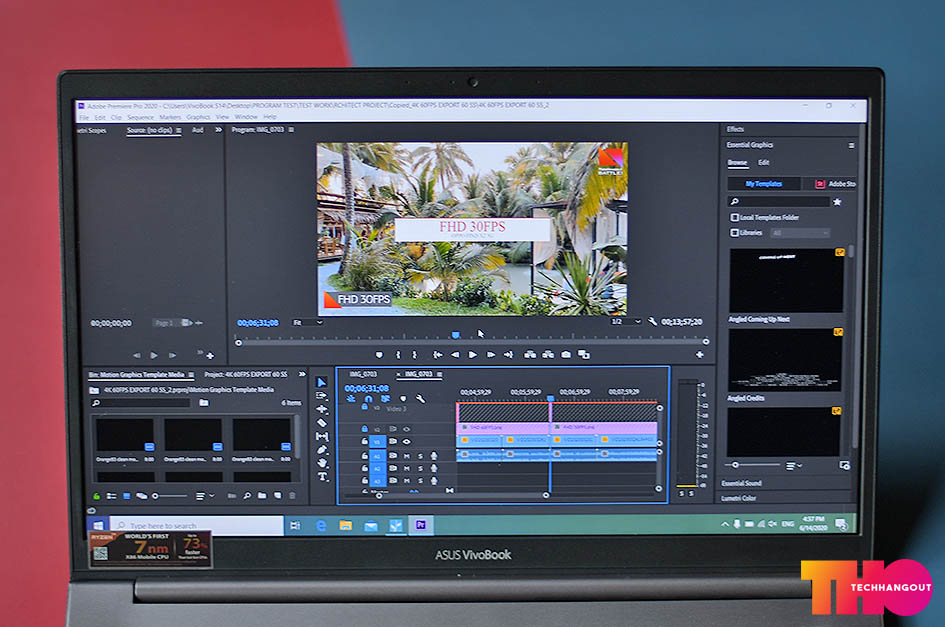Click Add Marker in Program monitor controls
Image resolution: width=945 pixels, height=627 pixels.
379,354
